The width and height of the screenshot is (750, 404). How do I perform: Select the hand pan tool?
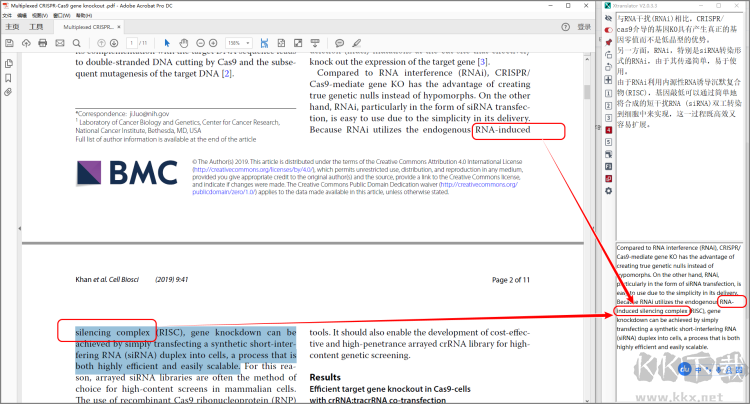(184, 43)
